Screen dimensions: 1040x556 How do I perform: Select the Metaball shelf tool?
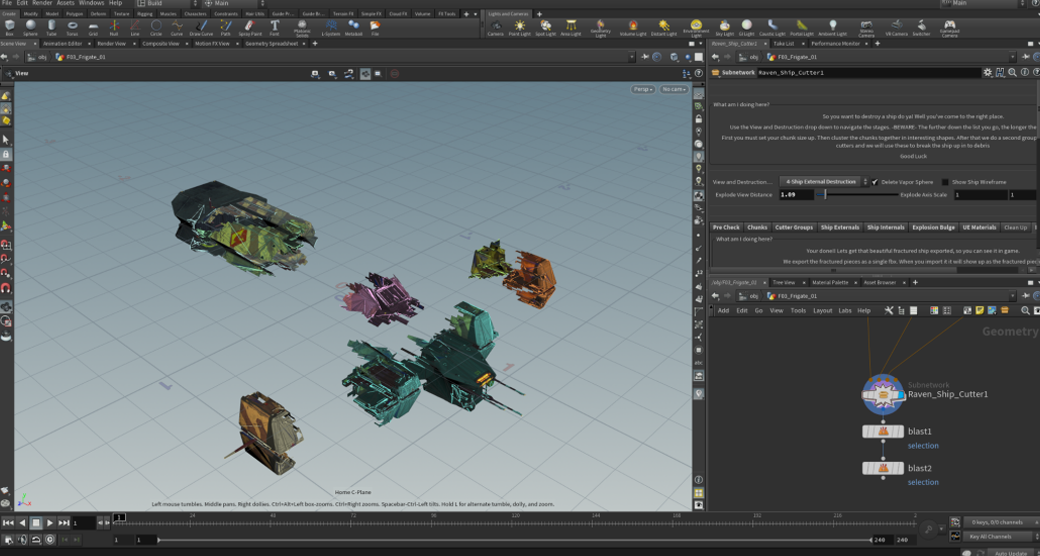point(353,27)
